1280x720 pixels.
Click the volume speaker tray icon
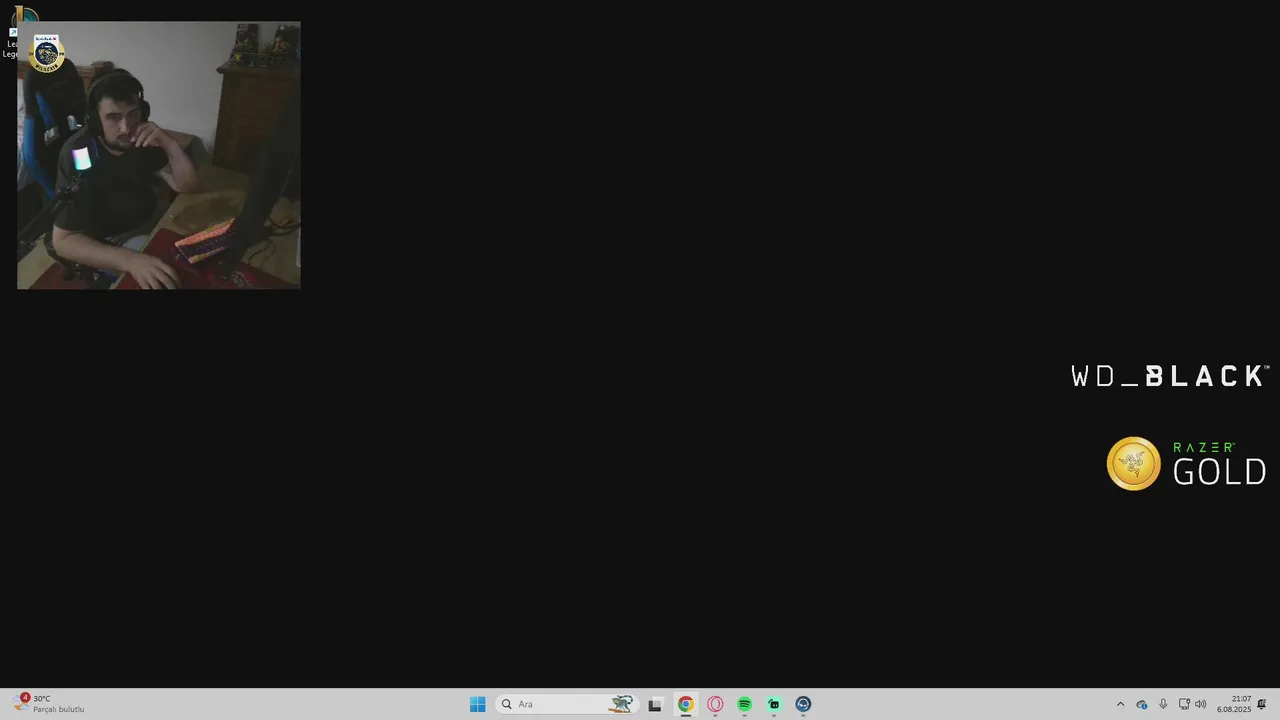(x=1200, y=704)
